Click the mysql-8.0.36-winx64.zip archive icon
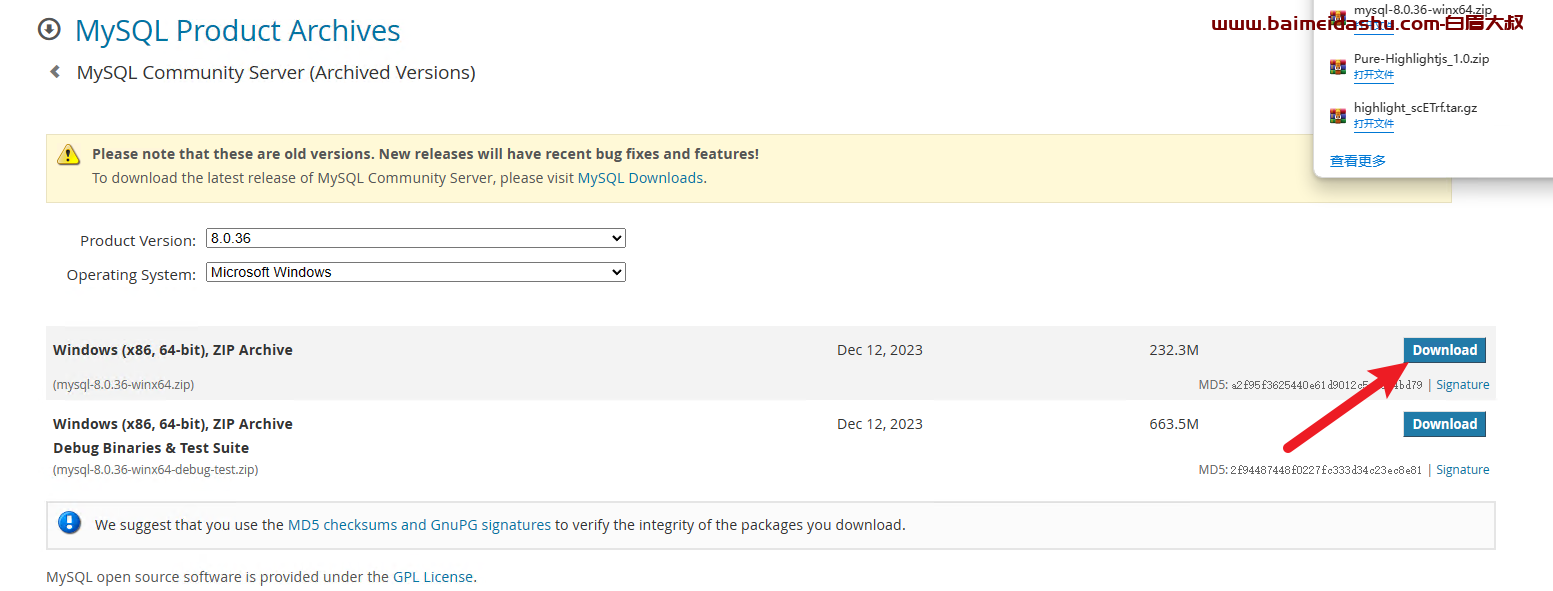This screenshot has height=591, width=1553. pyautogui.click(x=1338, y=17)
